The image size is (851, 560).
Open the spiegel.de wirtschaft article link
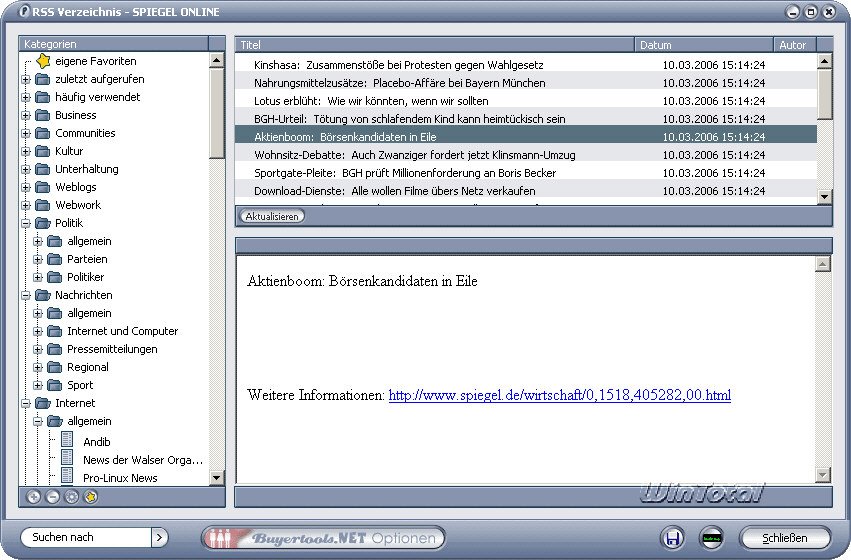tap(560, 395)
